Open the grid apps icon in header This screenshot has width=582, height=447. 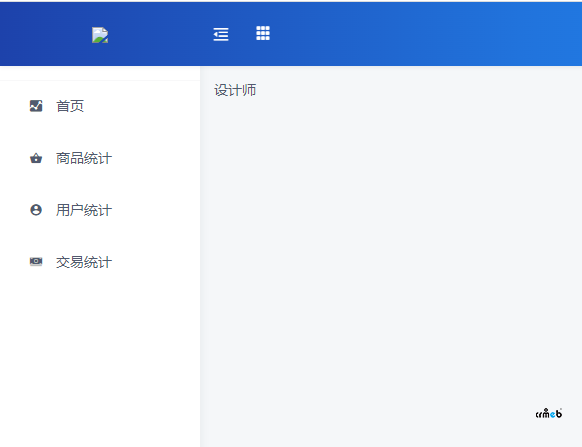pos(263,33)
